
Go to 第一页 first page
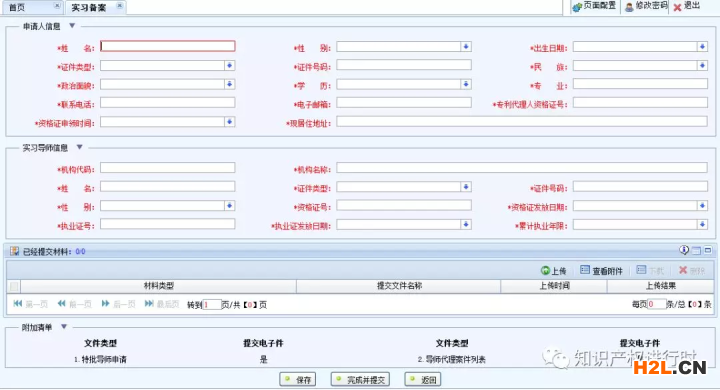30,304
